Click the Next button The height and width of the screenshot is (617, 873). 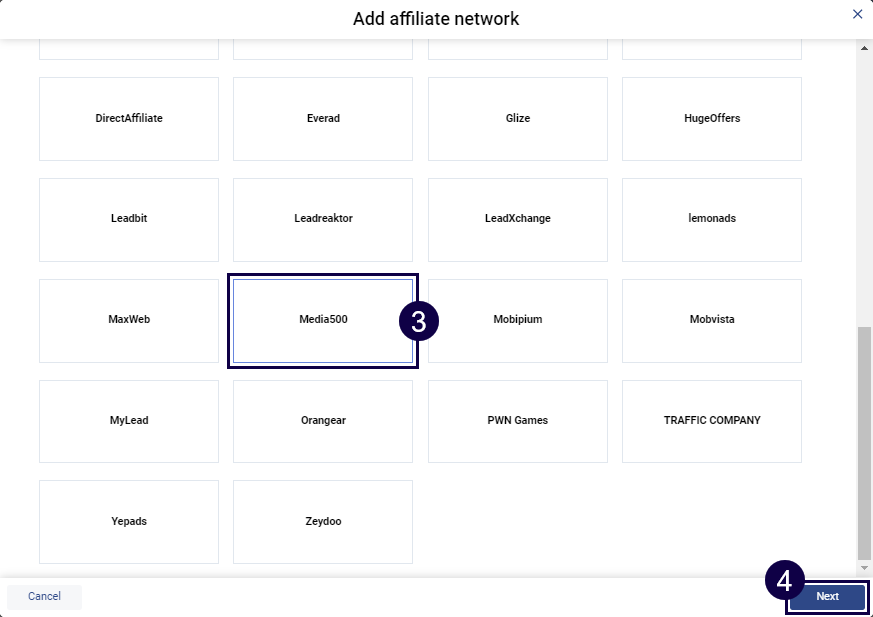point(827,597)
